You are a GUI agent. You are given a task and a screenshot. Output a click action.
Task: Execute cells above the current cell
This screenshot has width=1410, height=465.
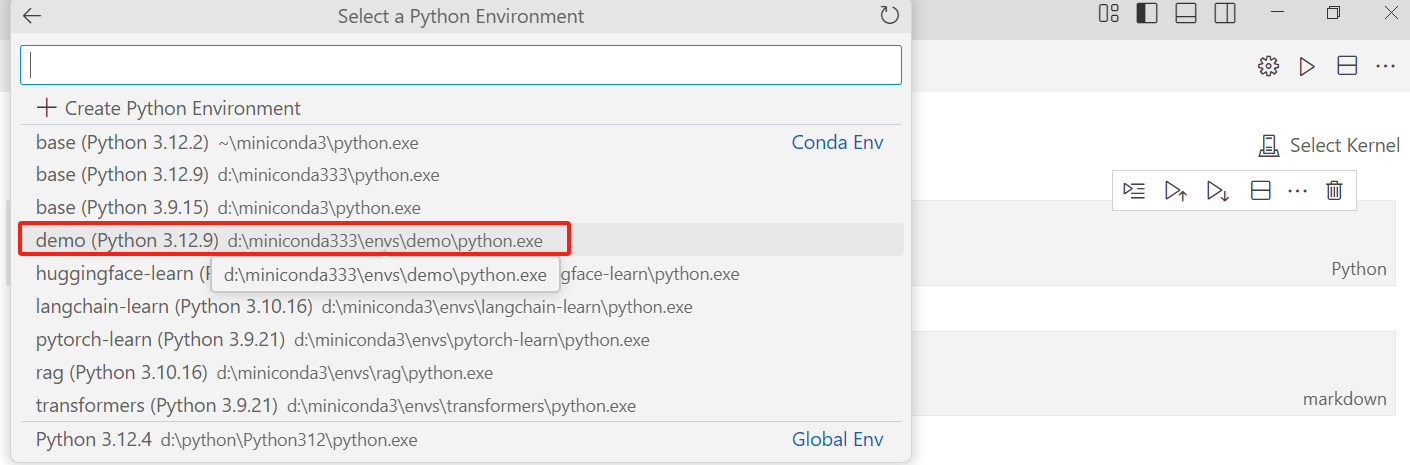click(1176, 191)
